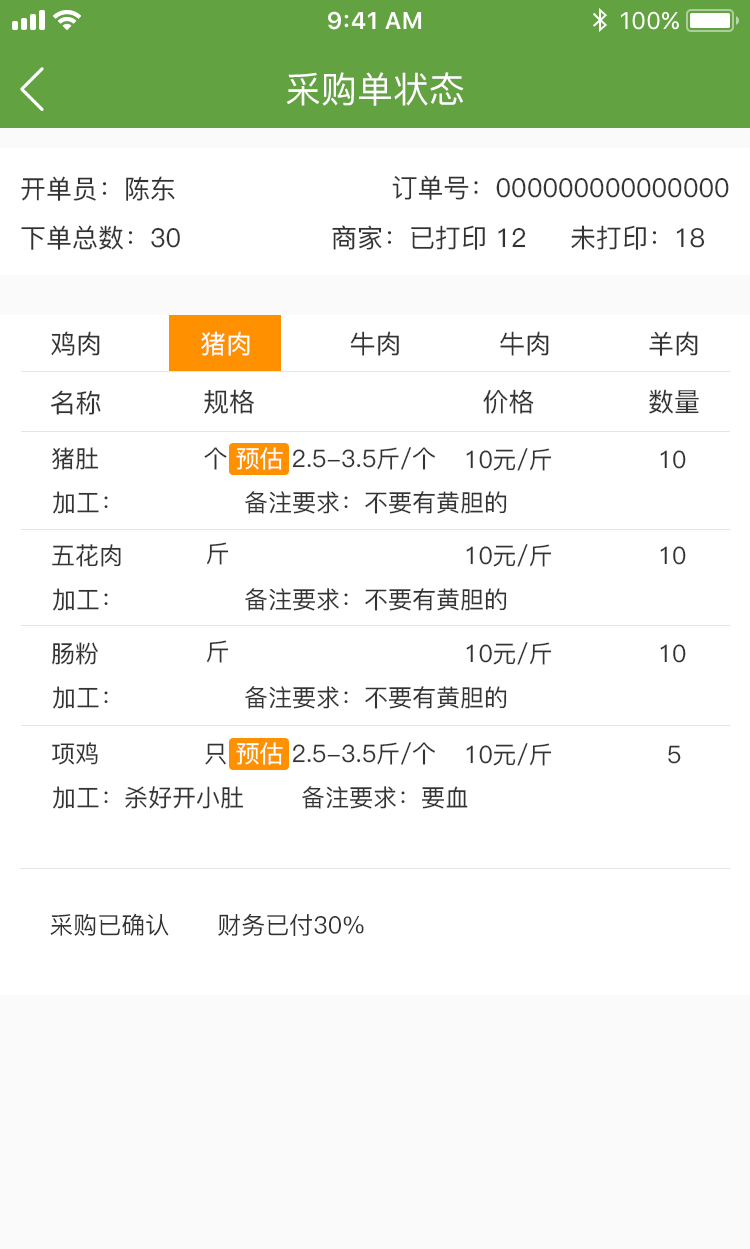The height and width of the screenshot is (1249, 750).
Task: Tap the 已打印 12 count
Action: point(468,238)
